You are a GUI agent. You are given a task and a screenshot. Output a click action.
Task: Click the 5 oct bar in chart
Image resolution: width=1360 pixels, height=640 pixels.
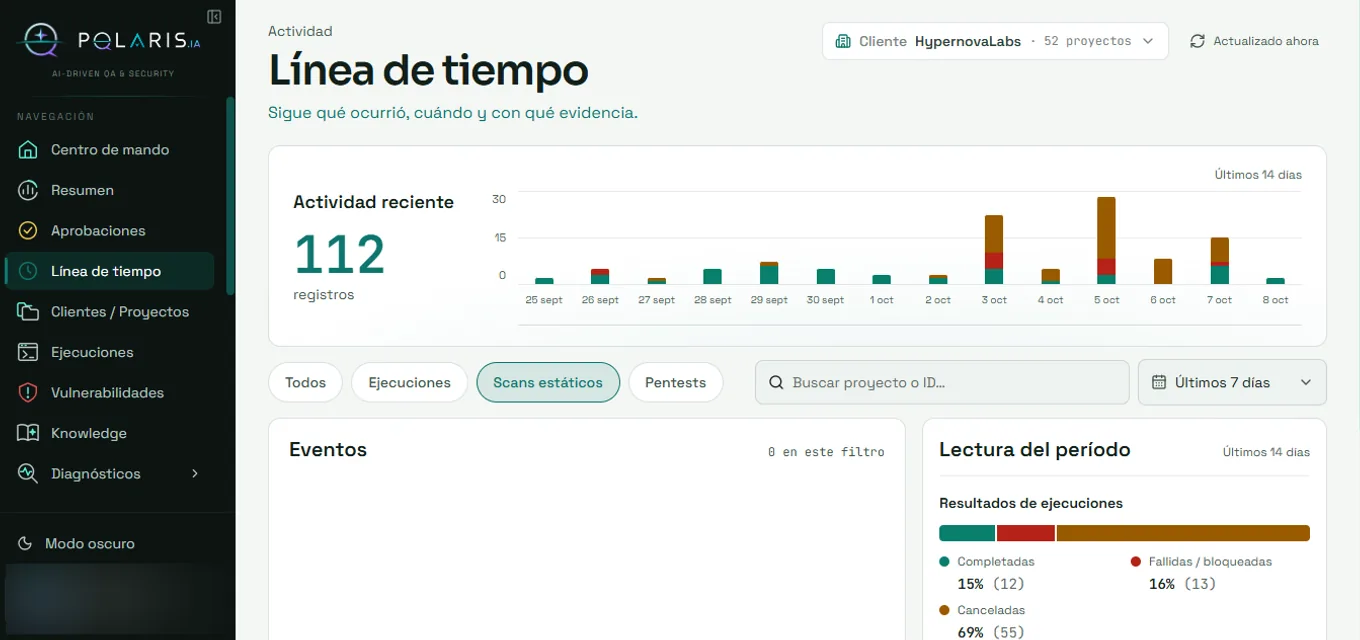click(1106, 241)
